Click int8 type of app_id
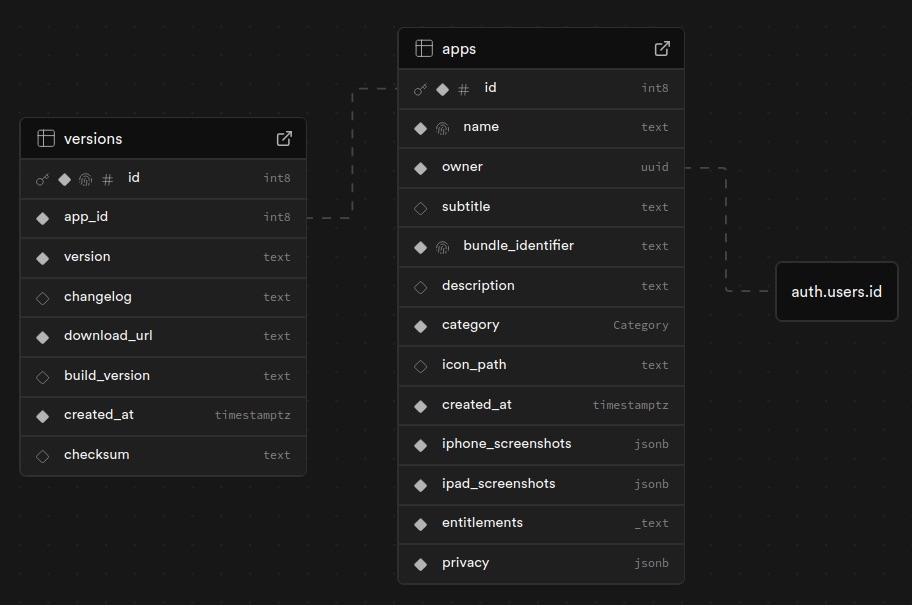This screenshot has width=912, height=605. tap(277, 218)
